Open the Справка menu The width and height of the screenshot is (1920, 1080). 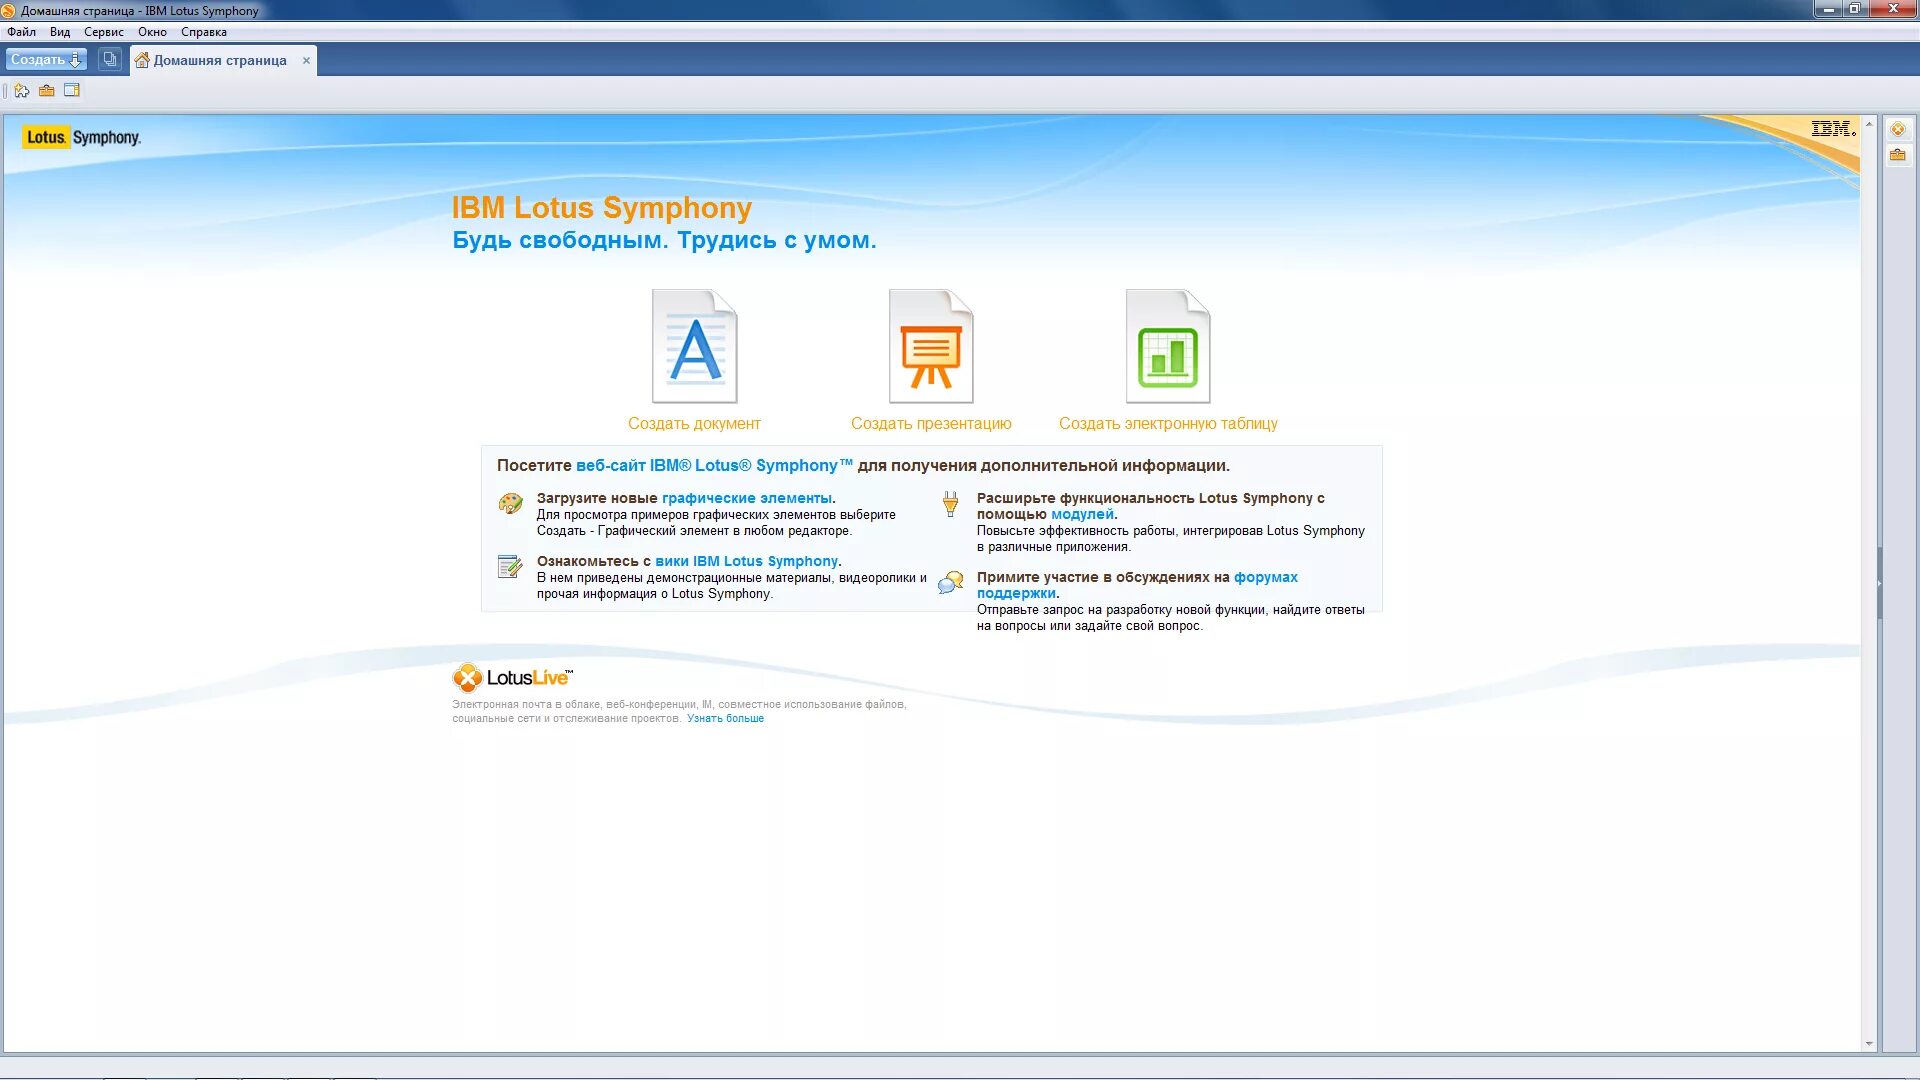tap(204, 32)
